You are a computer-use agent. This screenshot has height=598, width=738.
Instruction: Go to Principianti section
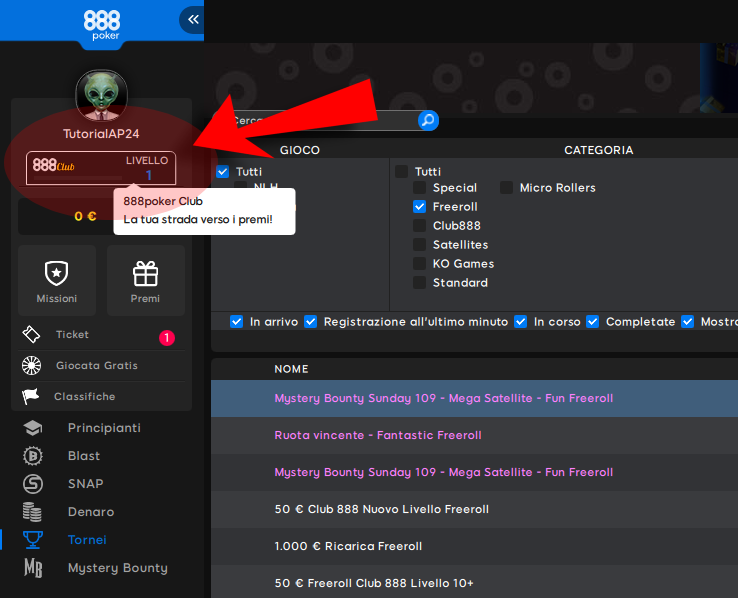point(104,428)
